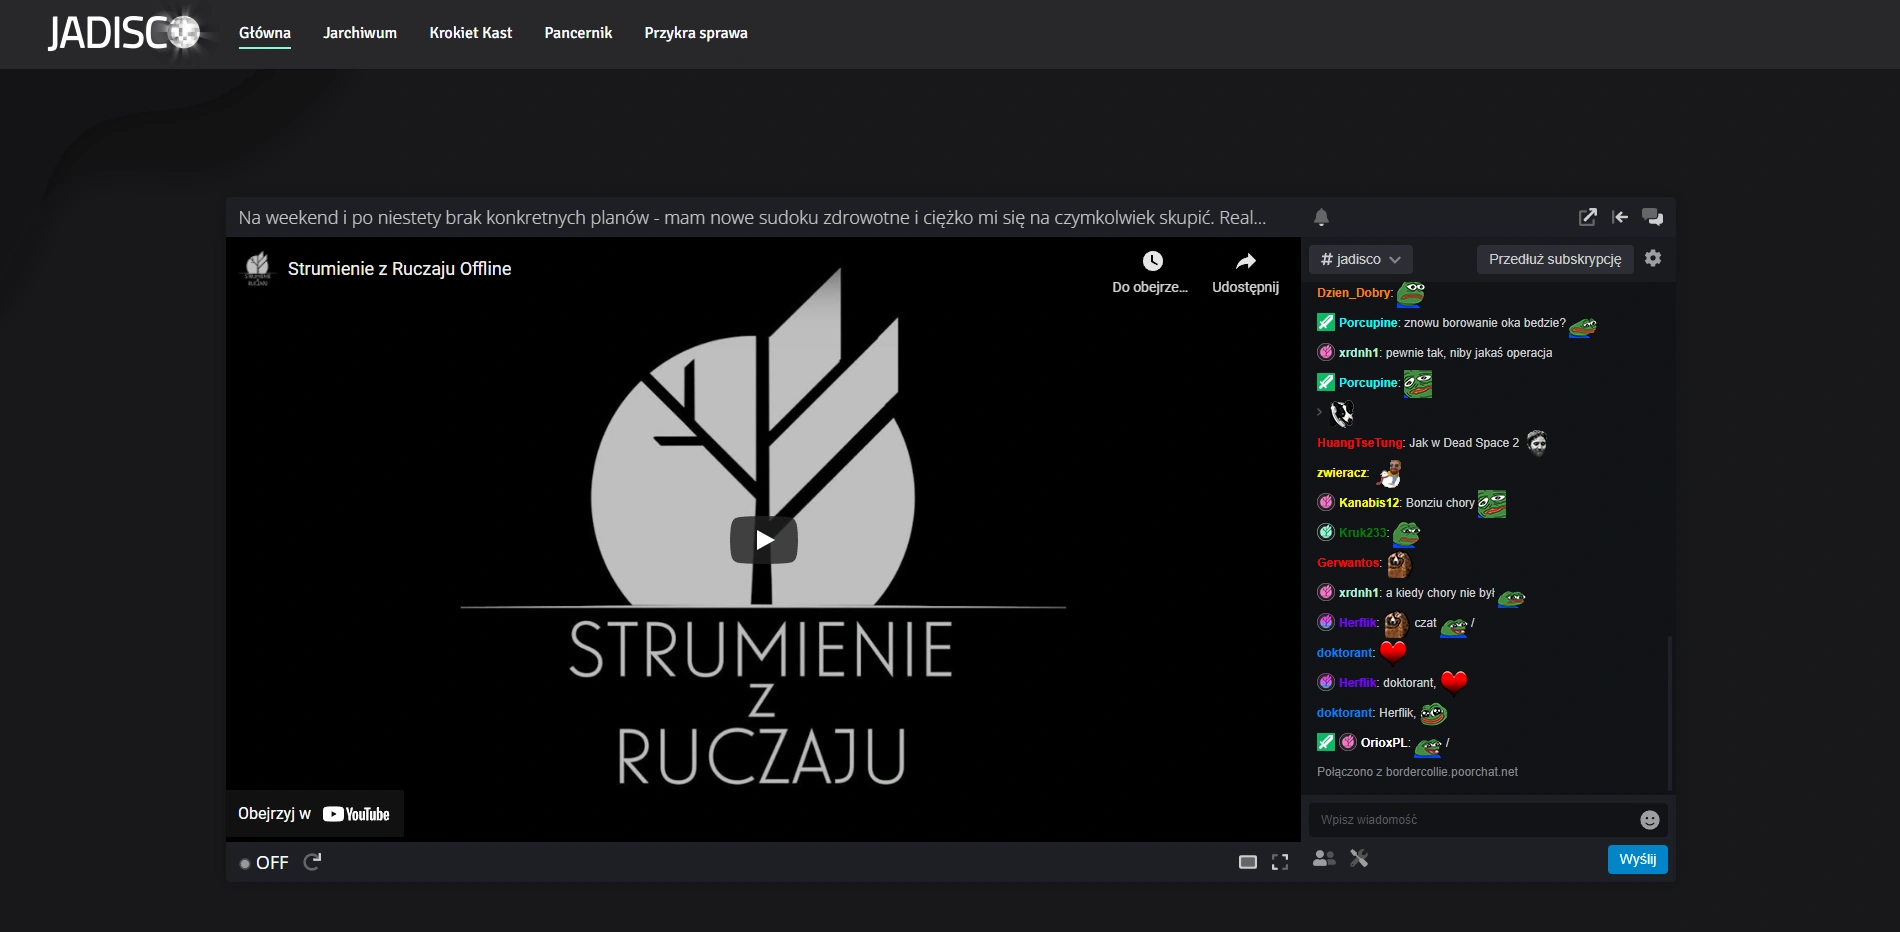The width and height of the screenshot is (1900, 932).
Task: Click the OFF stream status indicator
Action: 264,862
